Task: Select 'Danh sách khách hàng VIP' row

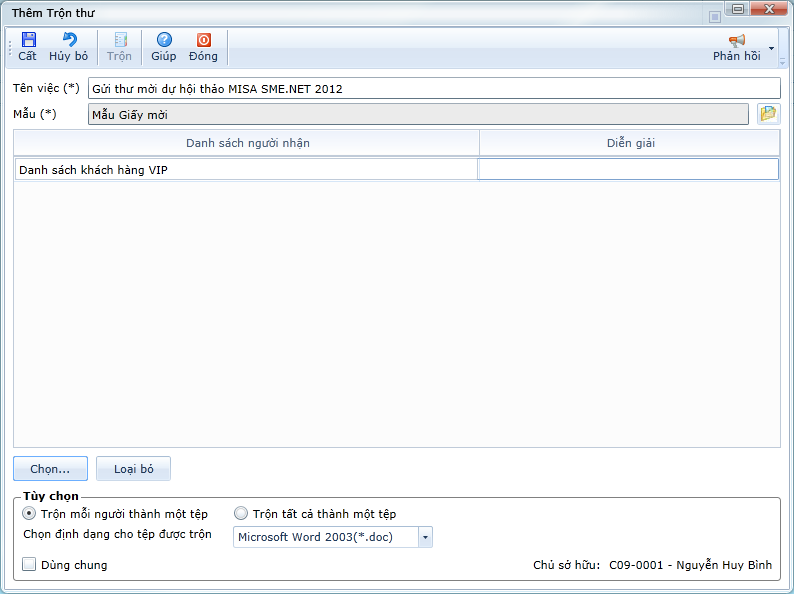Action: (x=246, y=170)
